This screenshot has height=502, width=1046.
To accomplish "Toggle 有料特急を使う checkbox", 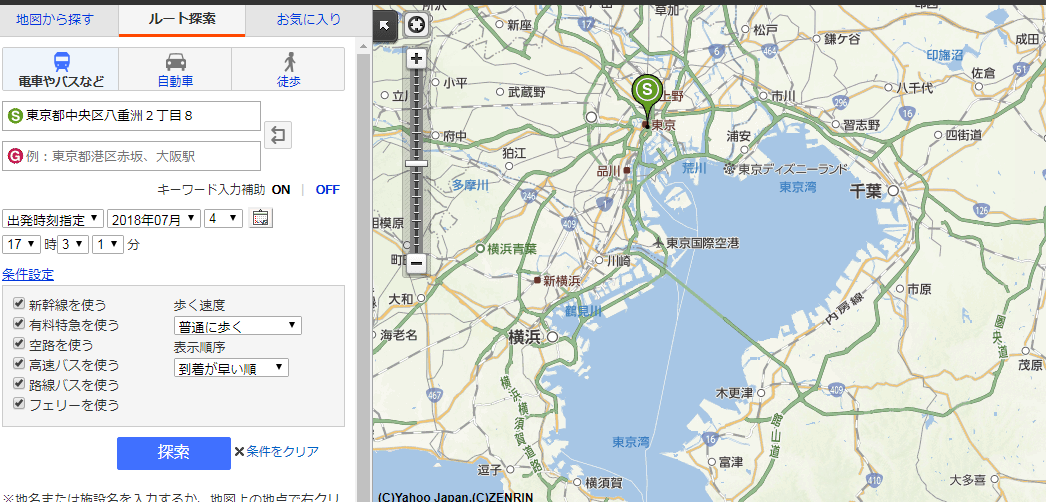I will click(19, 323).
